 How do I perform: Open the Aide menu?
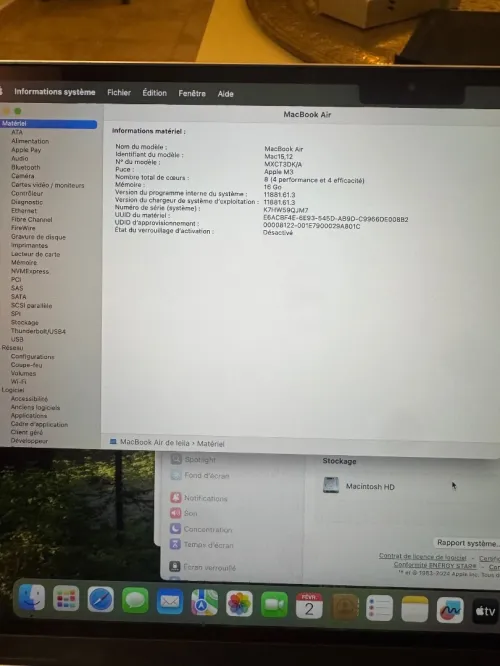[x=226, y=94]
